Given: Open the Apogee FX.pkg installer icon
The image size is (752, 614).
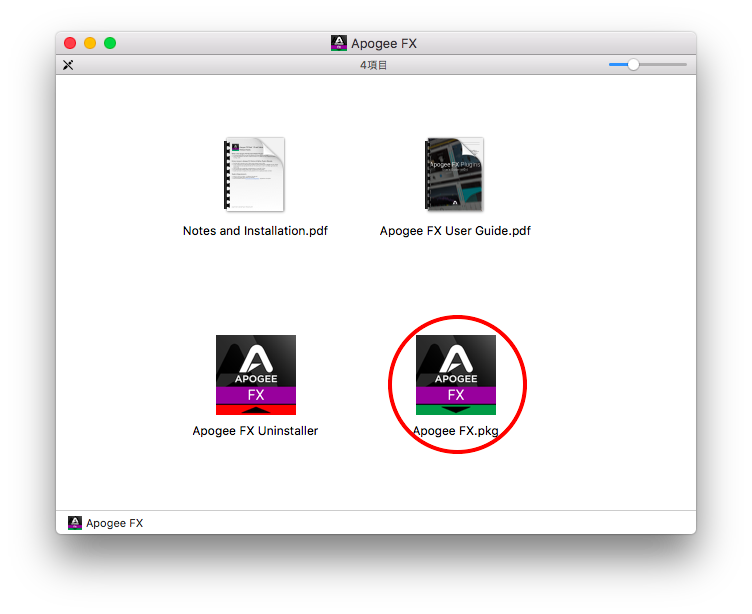Looking at the screenshot, I should pos(456,375).
